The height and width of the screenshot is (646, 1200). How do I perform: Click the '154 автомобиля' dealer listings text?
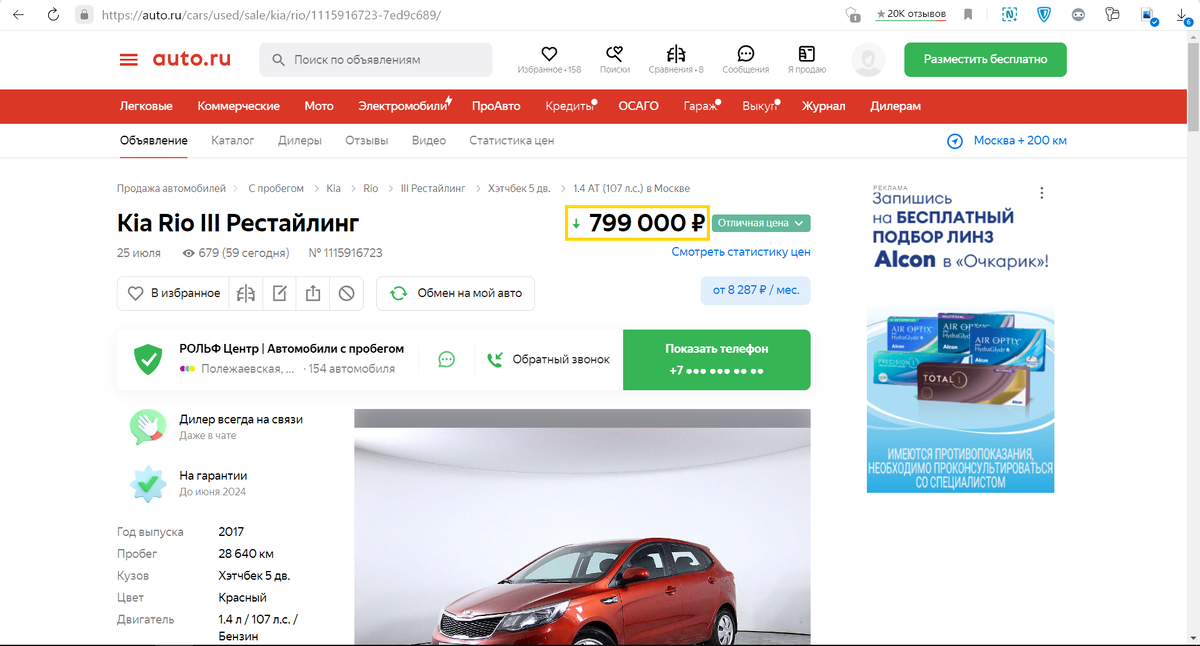pyautogui.click(x=352, y=369)
